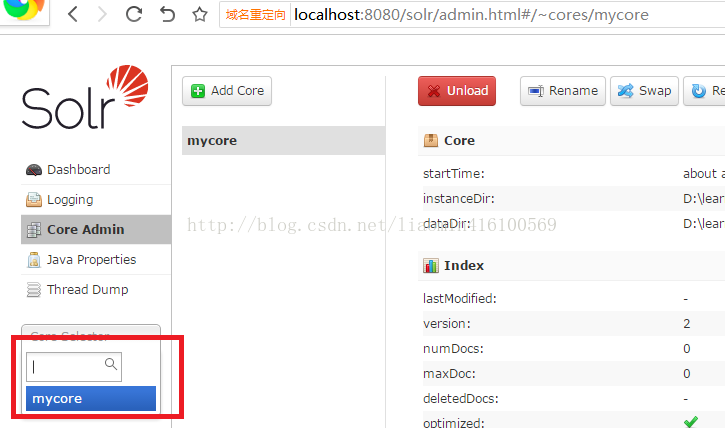Click the Core section package icon
Image resolution: width=725 pixels, height=428 pixels.
tap(430, 141)
